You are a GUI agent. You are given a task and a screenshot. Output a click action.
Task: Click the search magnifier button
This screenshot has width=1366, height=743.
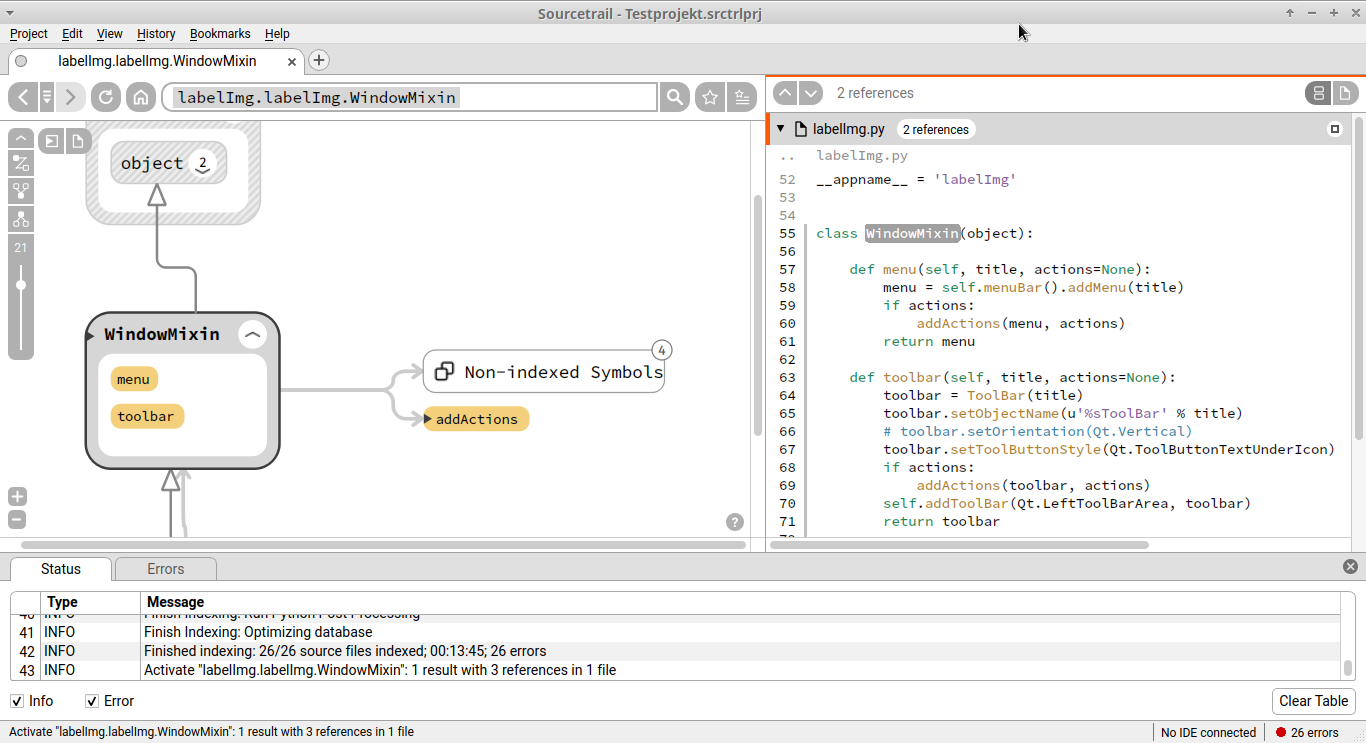675,97
